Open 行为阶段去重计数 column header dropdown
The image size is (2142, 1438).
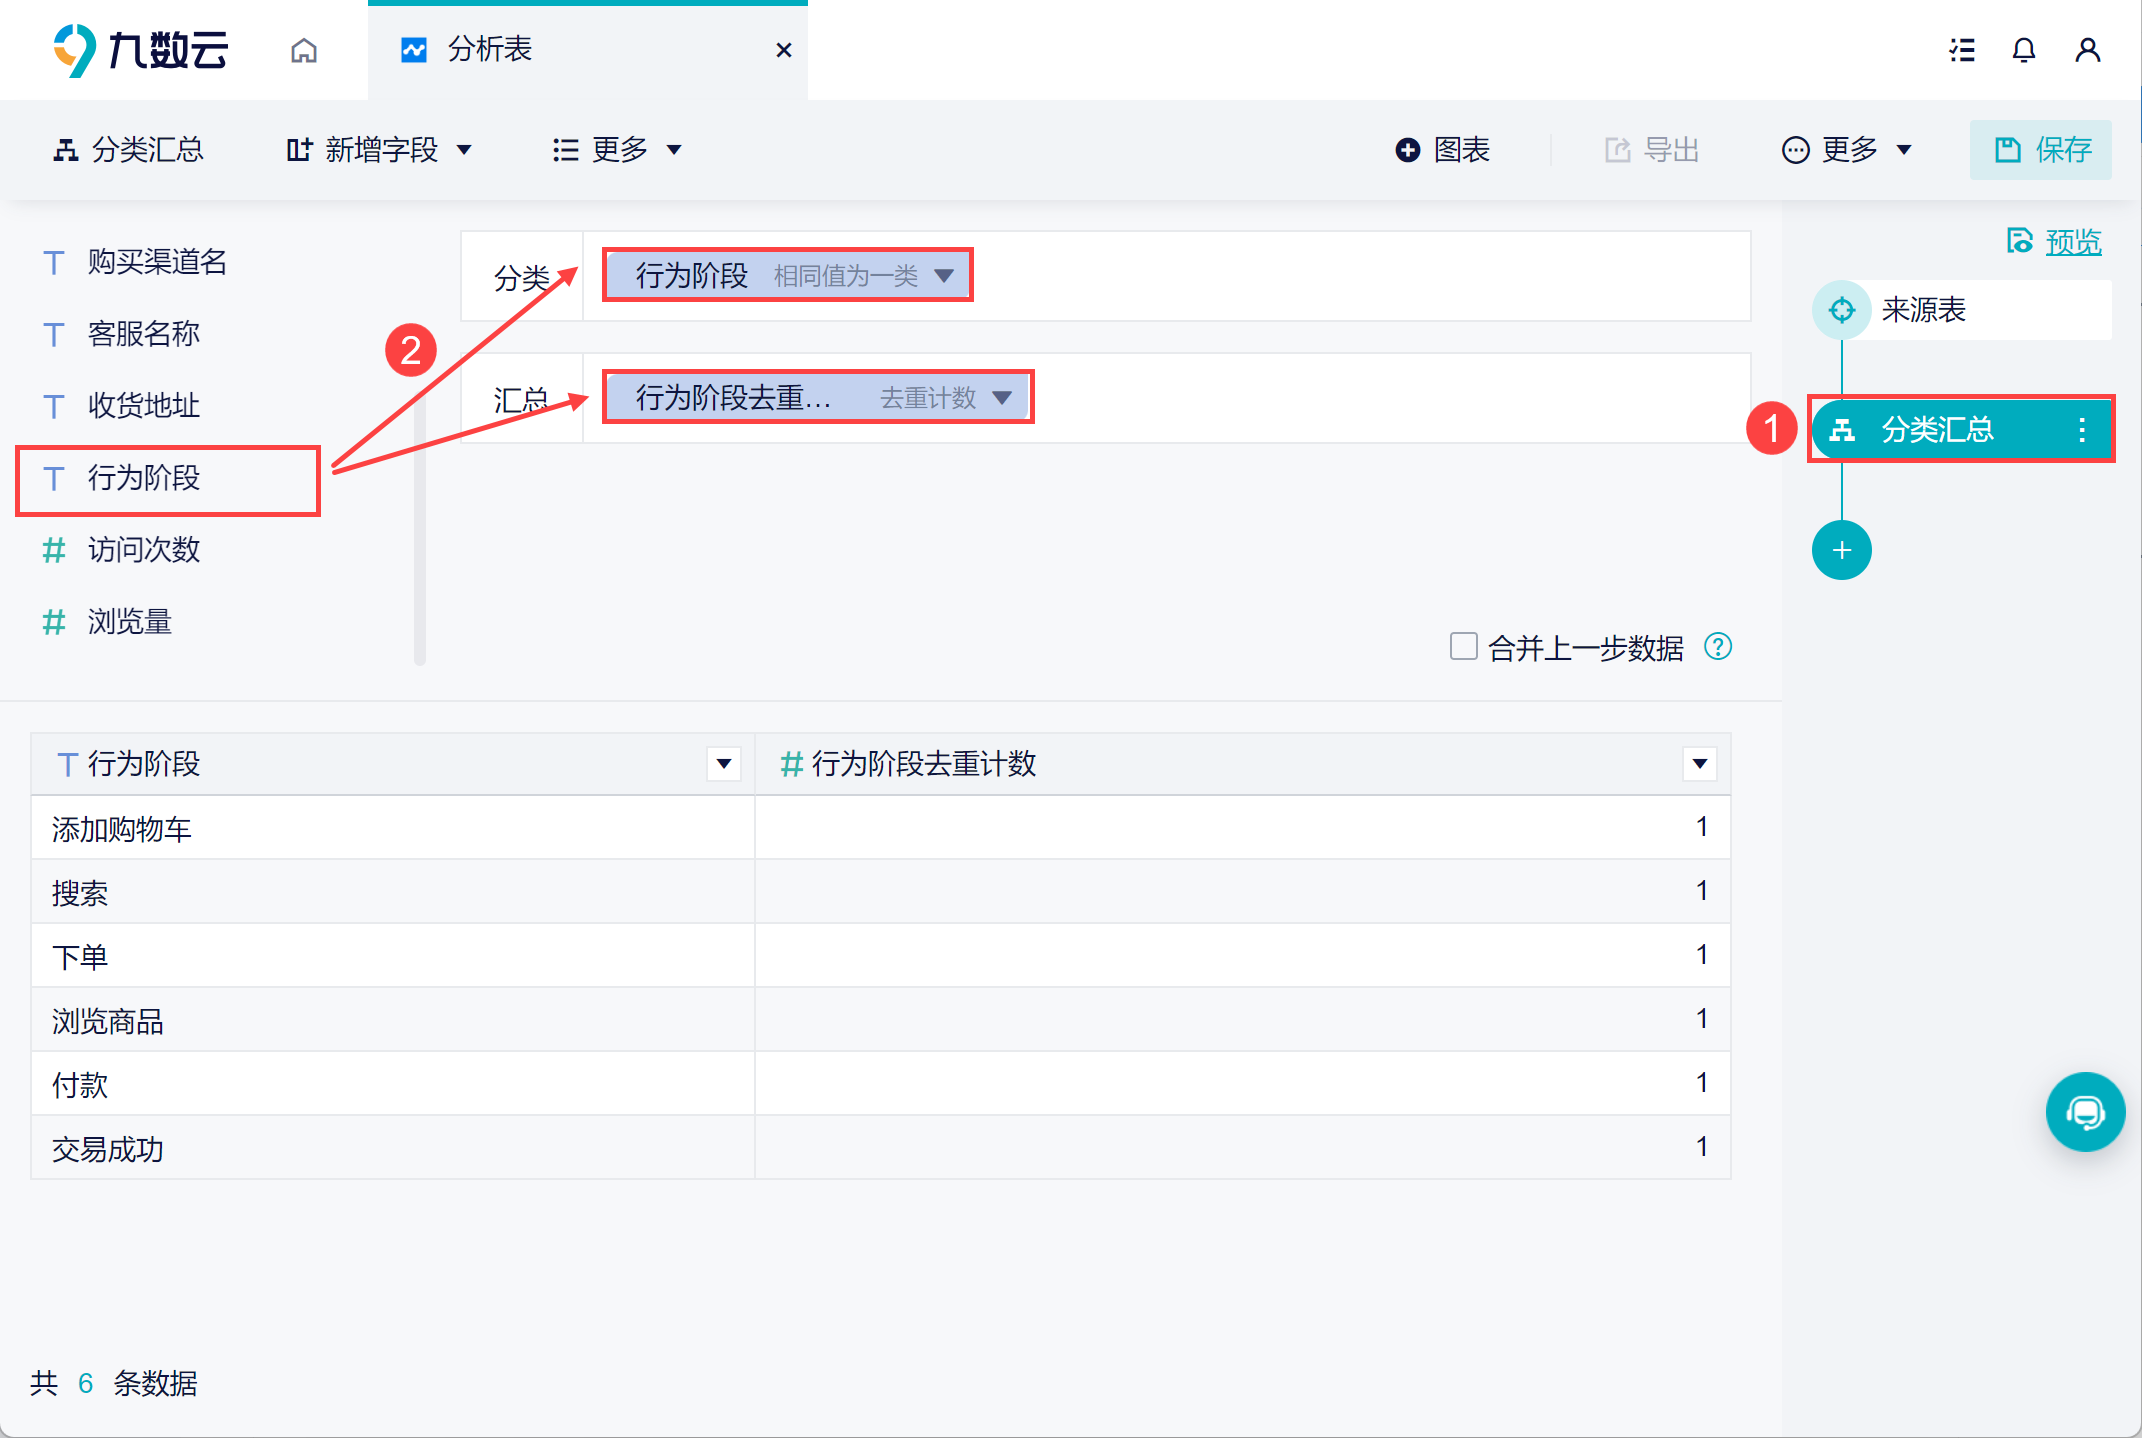pyautogui.click(x=1699, y=764)
